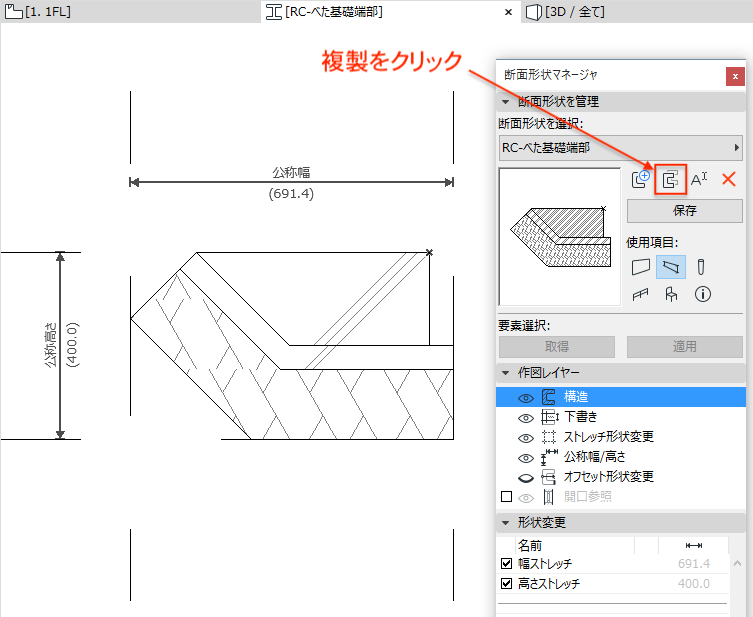Switch to the 3D / 全て tab

565,12
